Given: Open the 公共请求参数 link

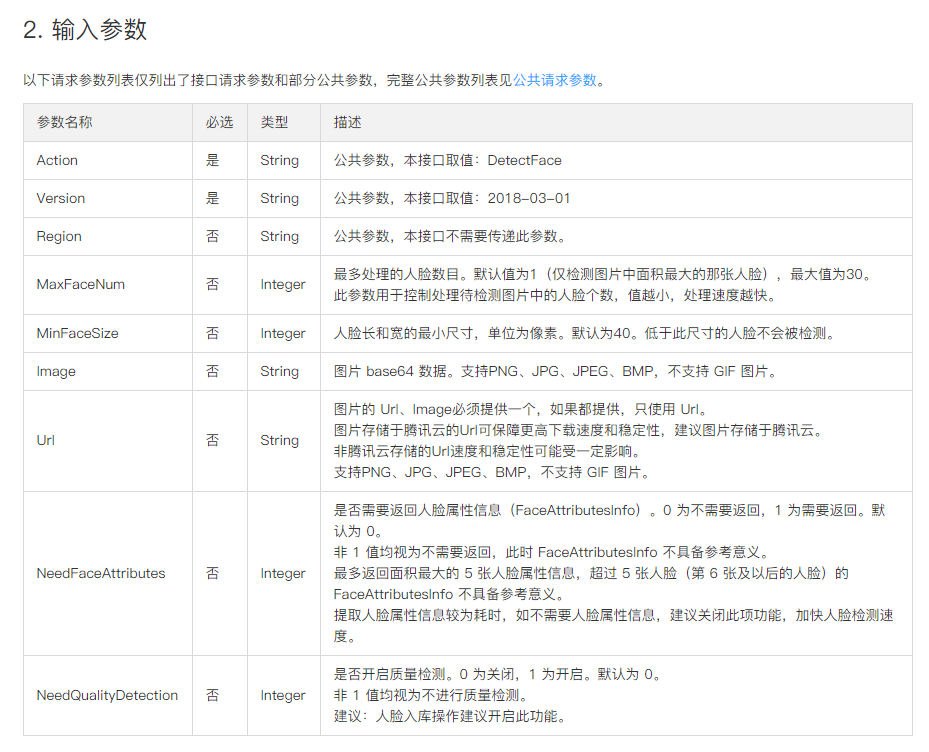Looking at the screenshot, I should point(555,80).
